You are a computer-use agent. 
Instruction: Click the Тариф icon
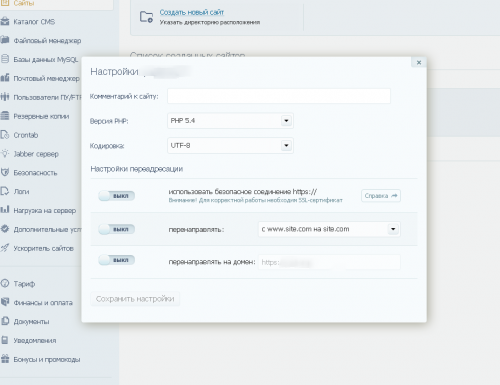[x=5, y=284]
